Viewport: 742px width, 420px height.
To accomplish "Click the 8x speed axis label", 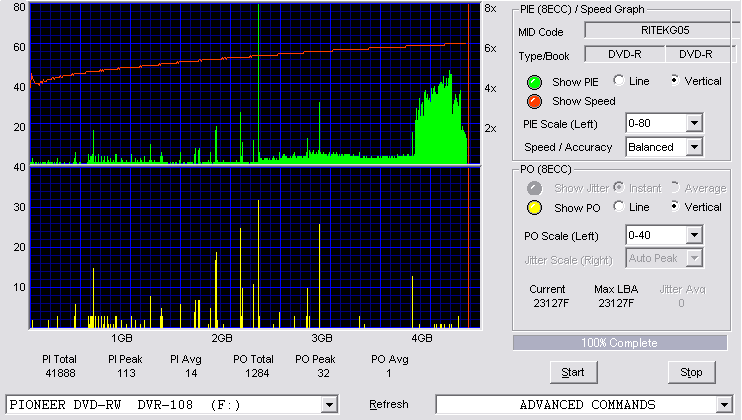I will tap(490, 9).
